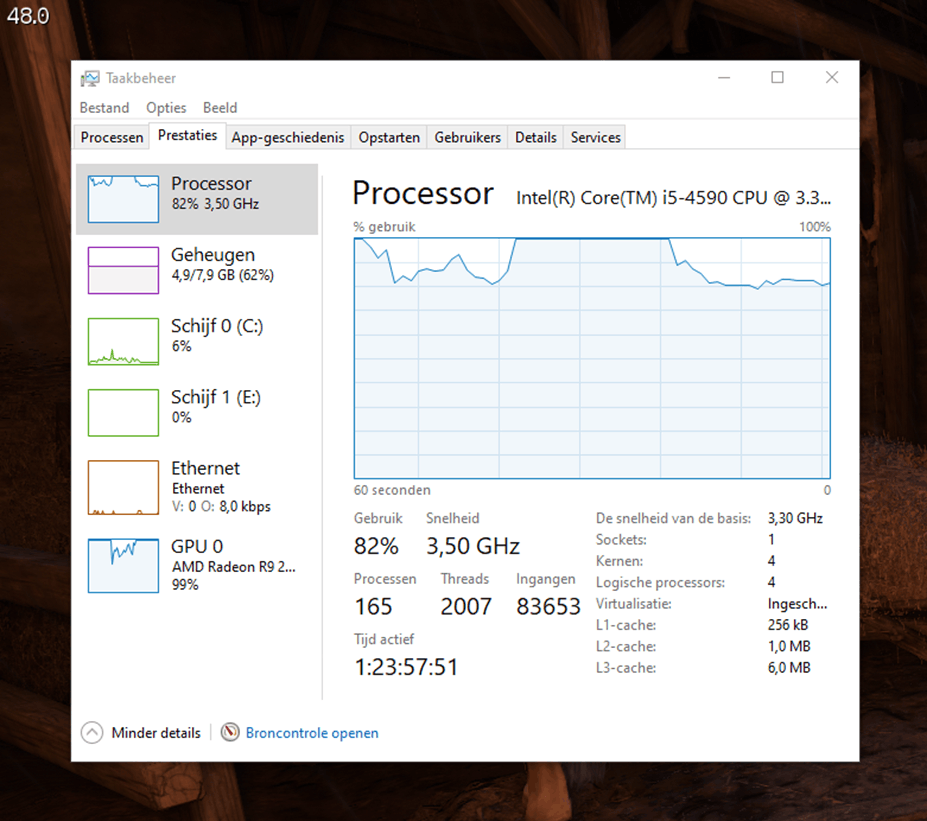Switch to the Processen tab

pos(112,138)
